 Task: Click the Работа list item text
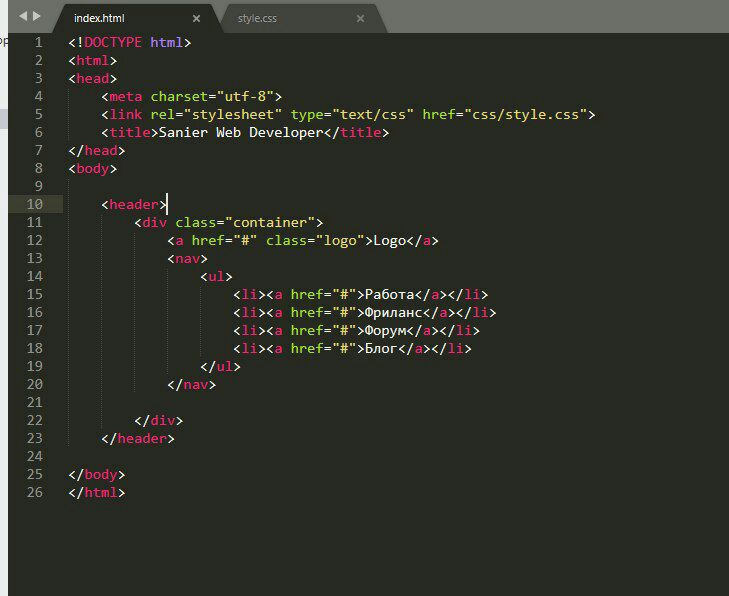point(390,294)
